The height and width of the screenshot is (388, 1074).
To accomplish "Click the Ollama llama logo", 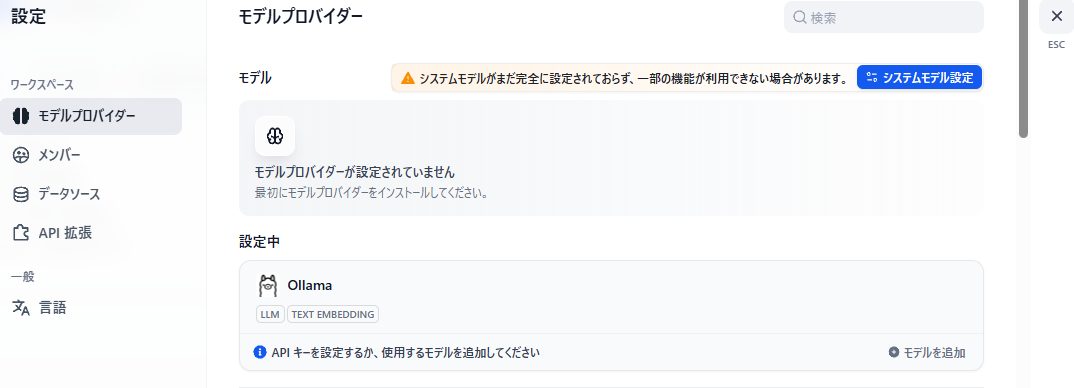I will tap(268, 285).
